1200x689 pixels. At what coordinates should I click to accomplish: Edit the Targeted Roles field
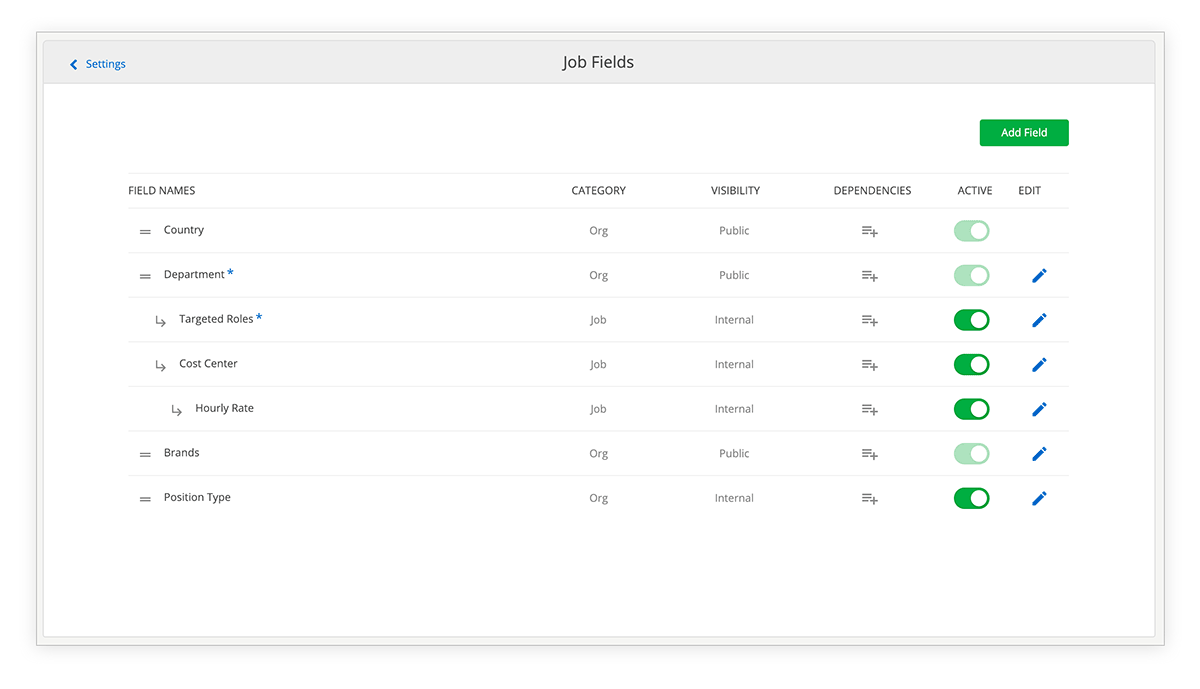click(1039, 320)
